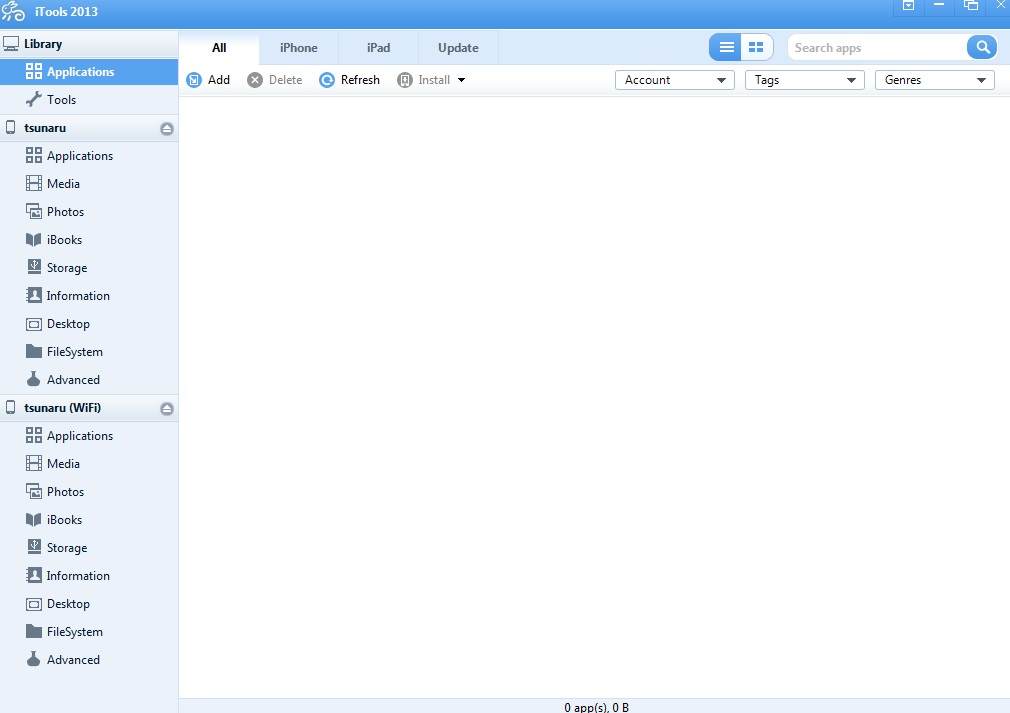This screenshot has height=713, width=1010.
Task: Click the Photos icon under tsunaru (WiFi)
Action: click(33, 491)
